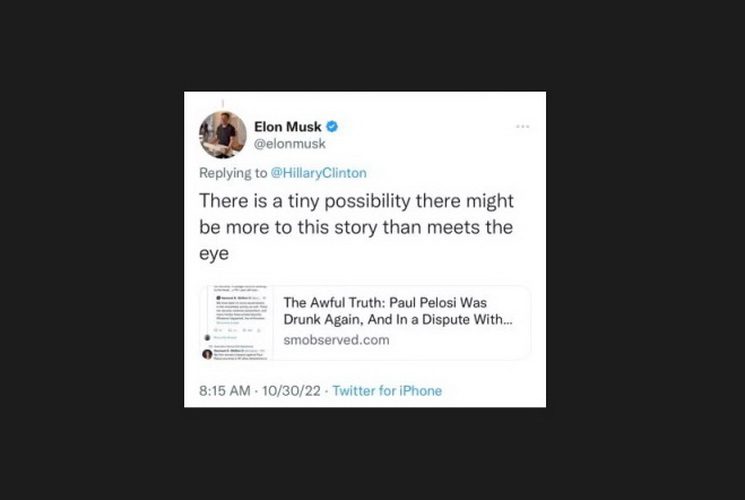Open the link preview thumbnail image

236,322
